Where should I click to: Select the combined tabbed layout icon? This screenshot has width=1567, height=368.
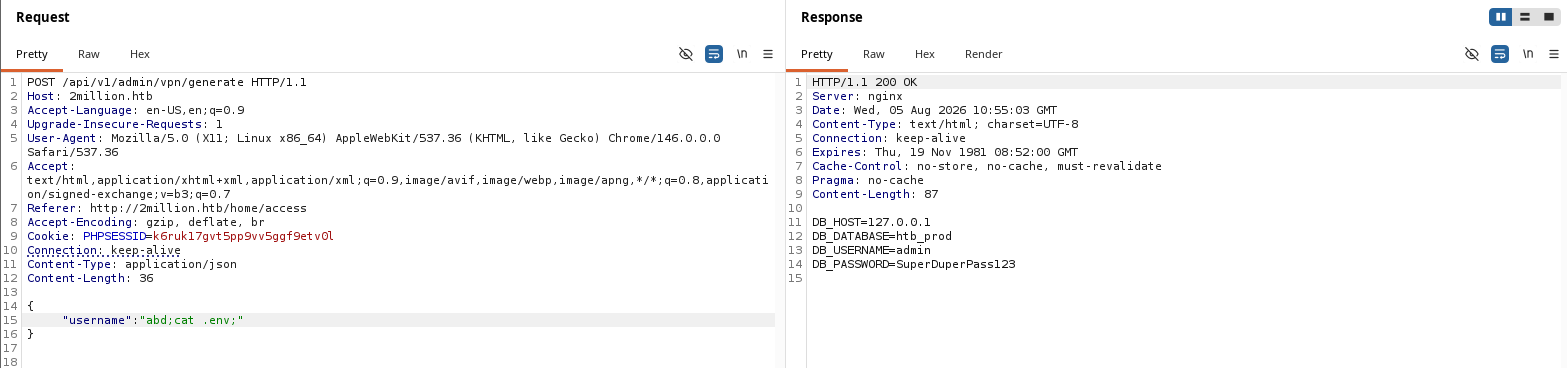(1548, 17)
